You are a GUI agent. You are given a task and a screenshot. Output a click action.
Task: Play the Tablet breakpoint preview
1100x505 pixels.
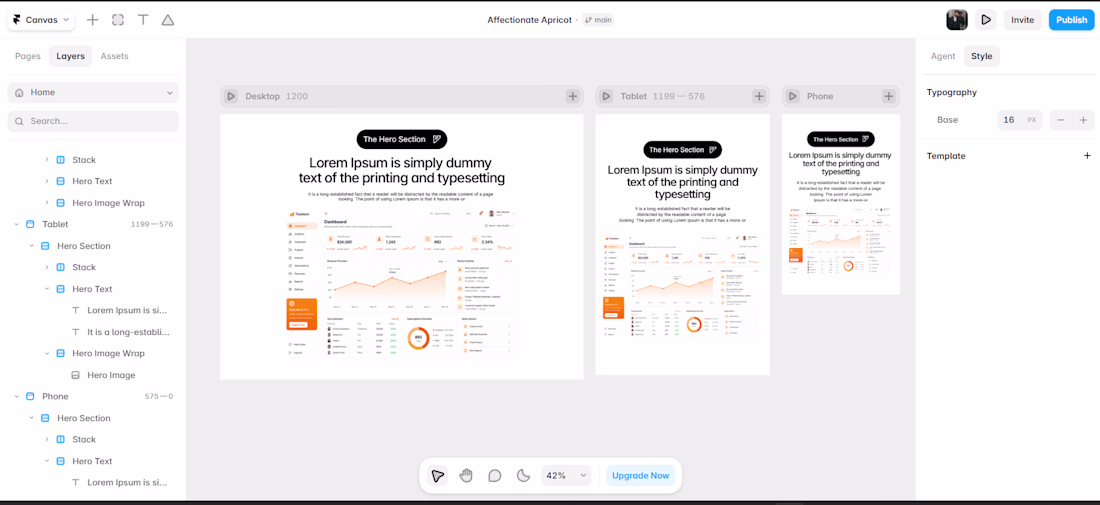606,96
